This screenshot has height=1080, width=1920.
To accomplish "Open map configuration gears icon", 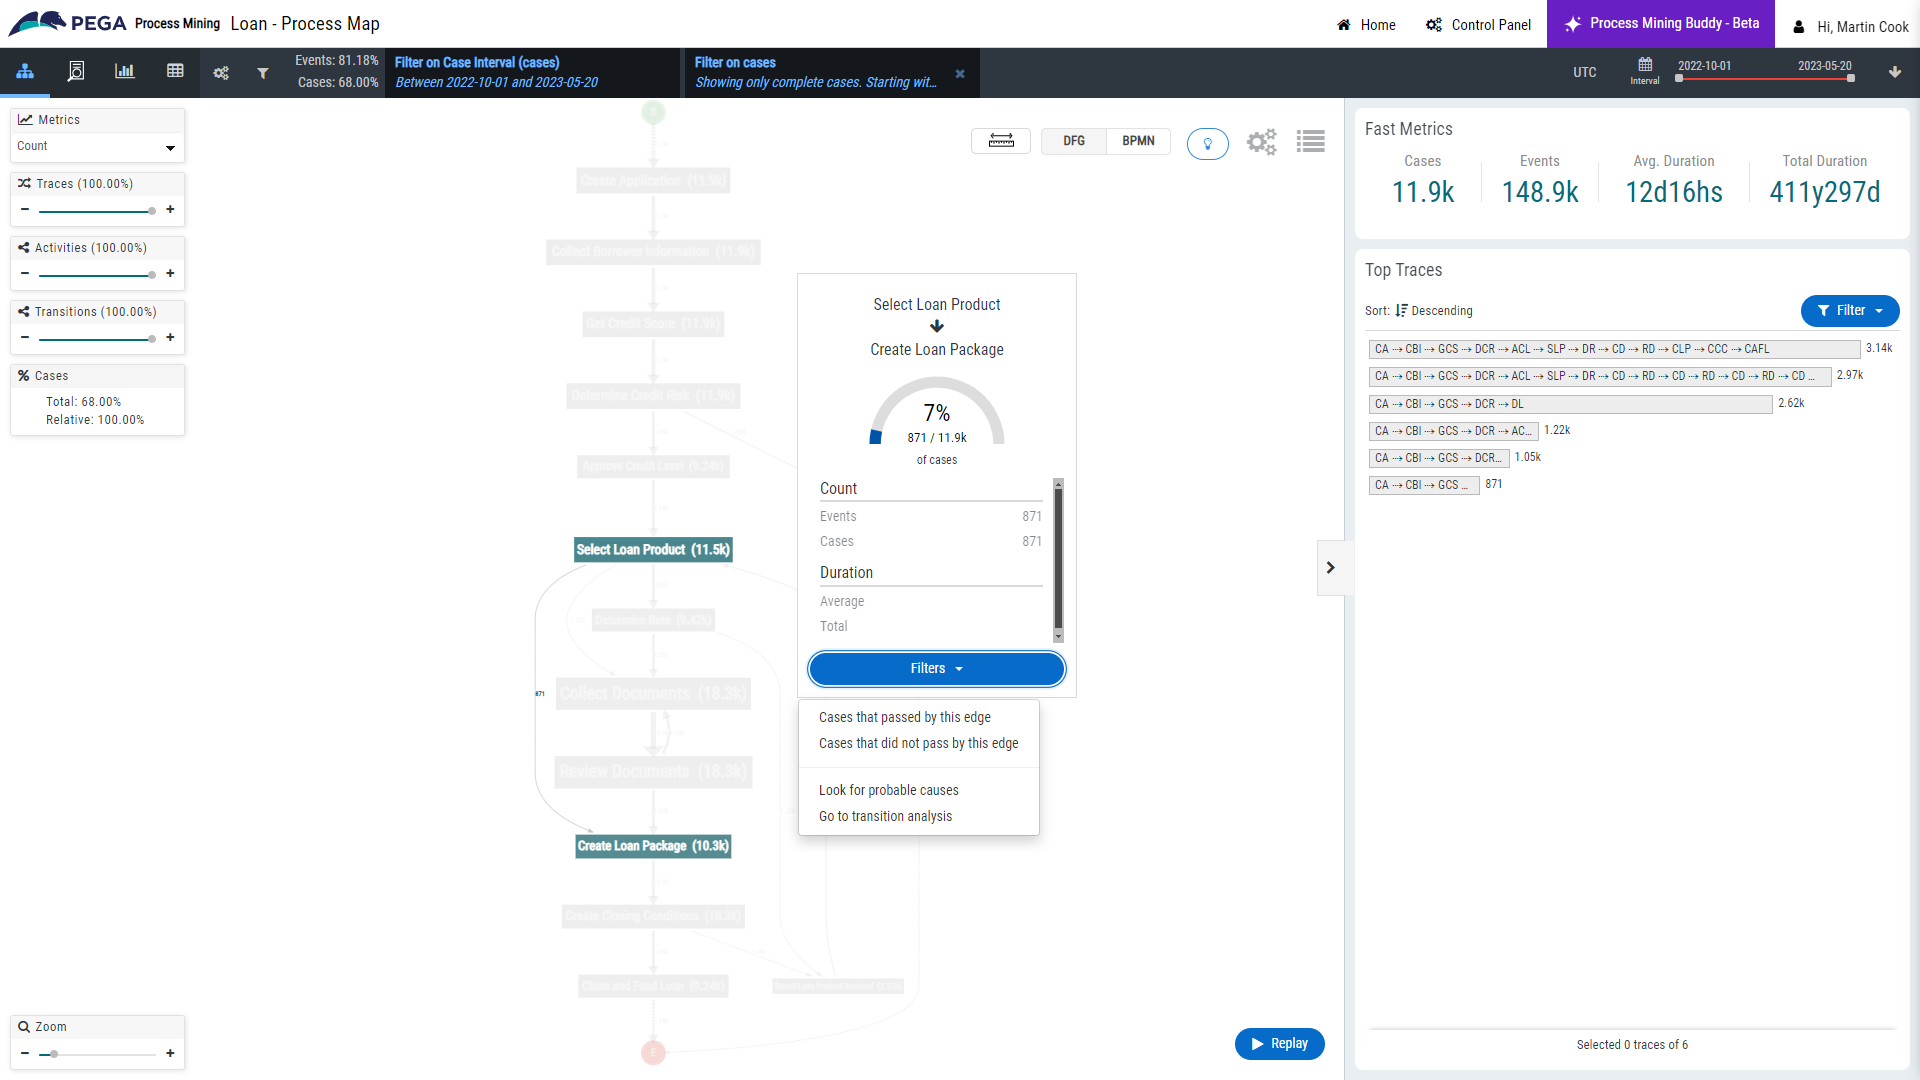I will click(x=1262, y=142).
